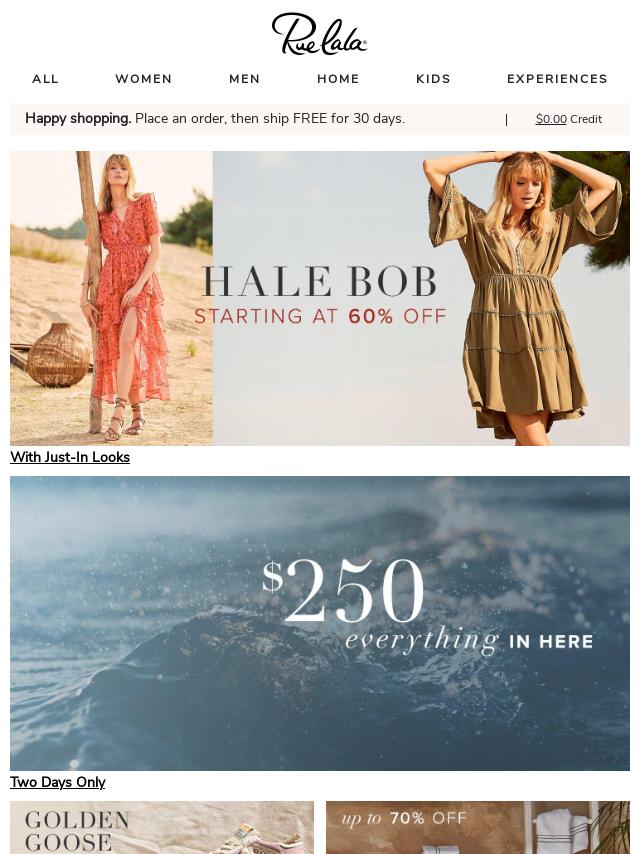
Task: Open the $250 everything in here banner
Action: 320,623
